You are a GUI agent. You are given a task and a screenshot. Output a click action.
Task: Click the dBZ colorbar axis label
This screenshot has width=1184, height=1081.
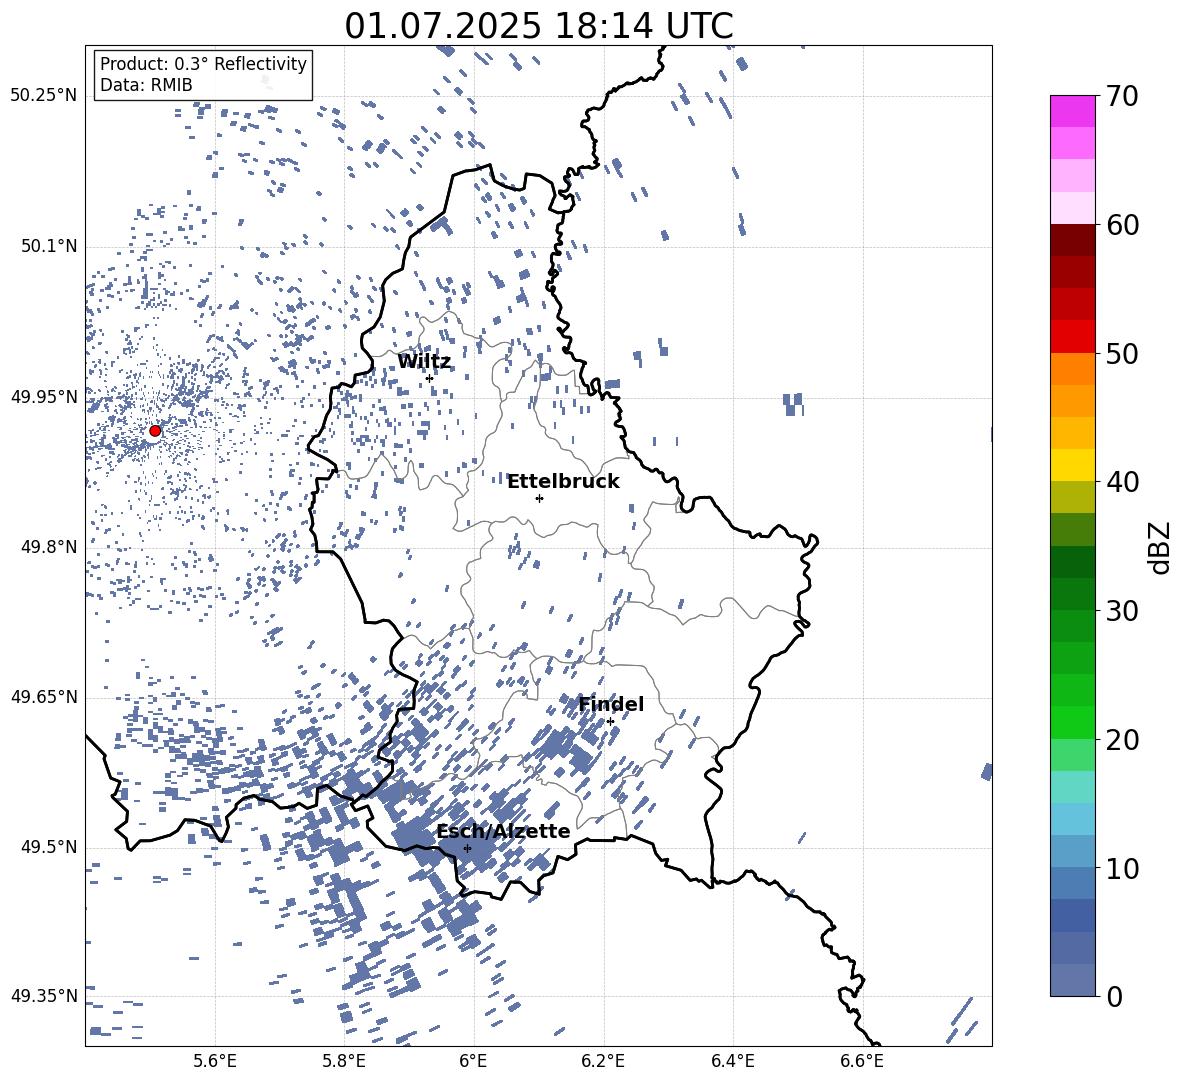[1161, 547]
